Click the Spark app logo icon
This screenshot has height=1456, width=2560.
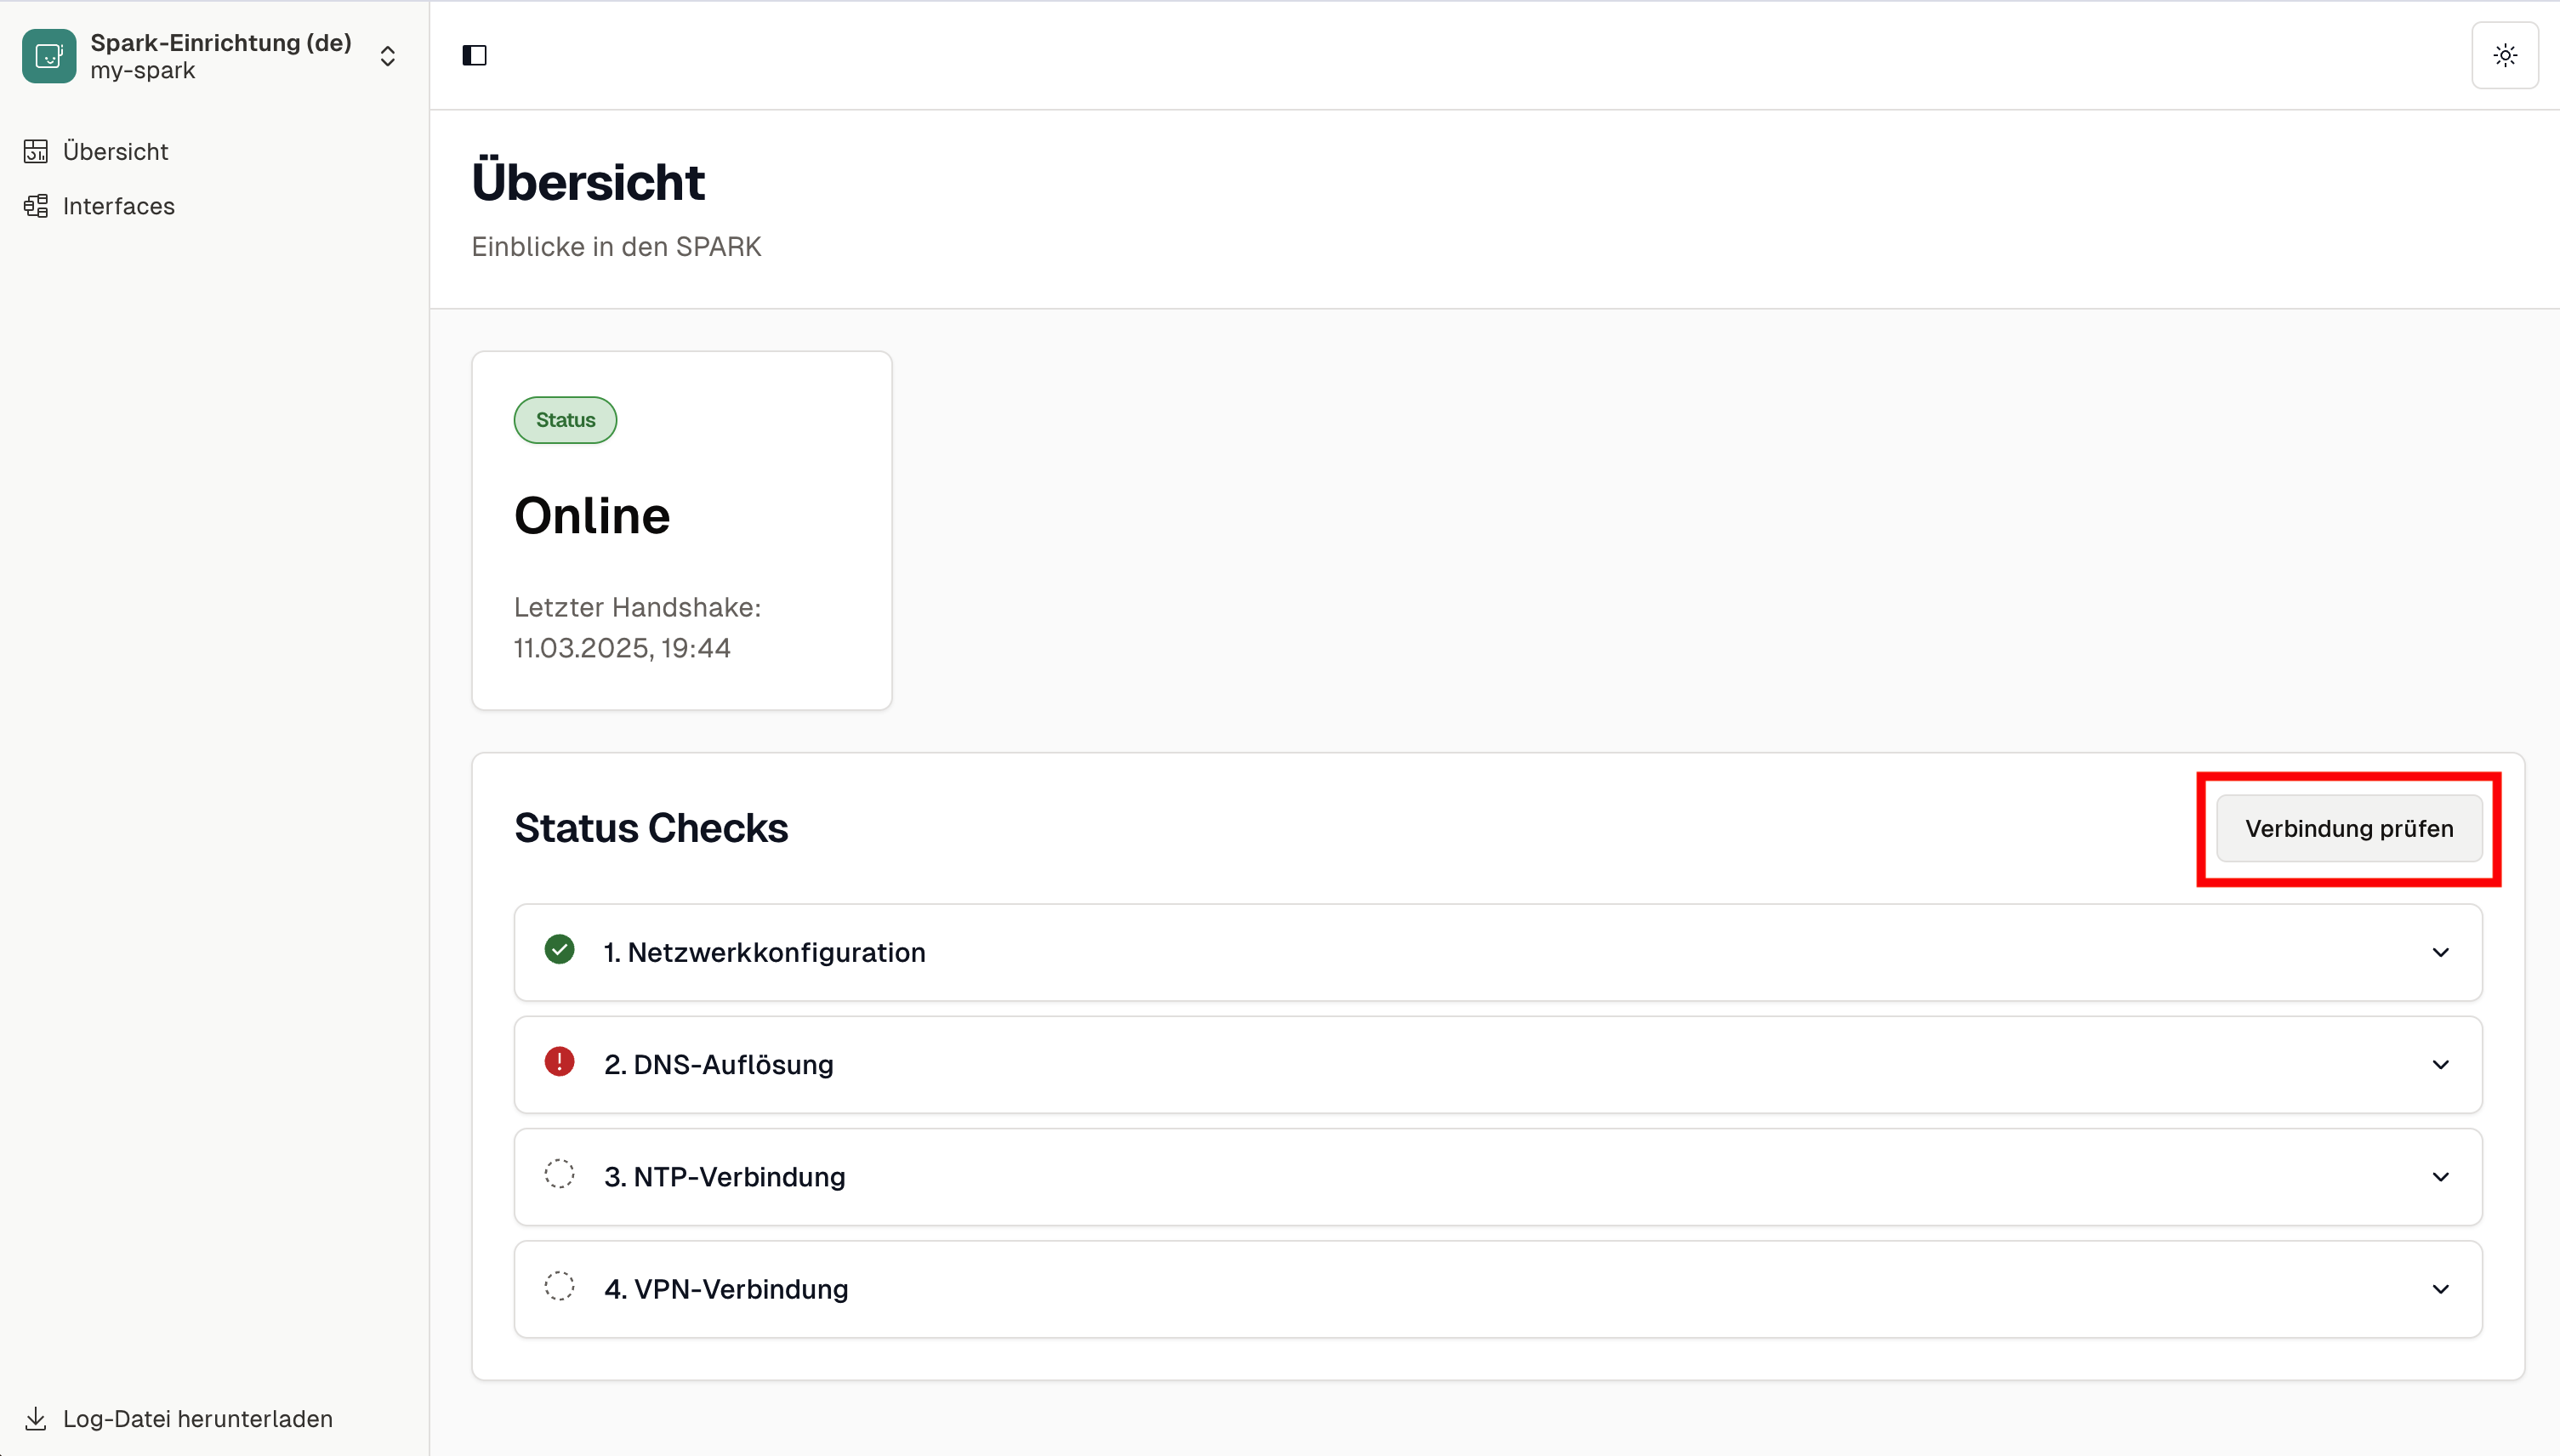[49, 56]
